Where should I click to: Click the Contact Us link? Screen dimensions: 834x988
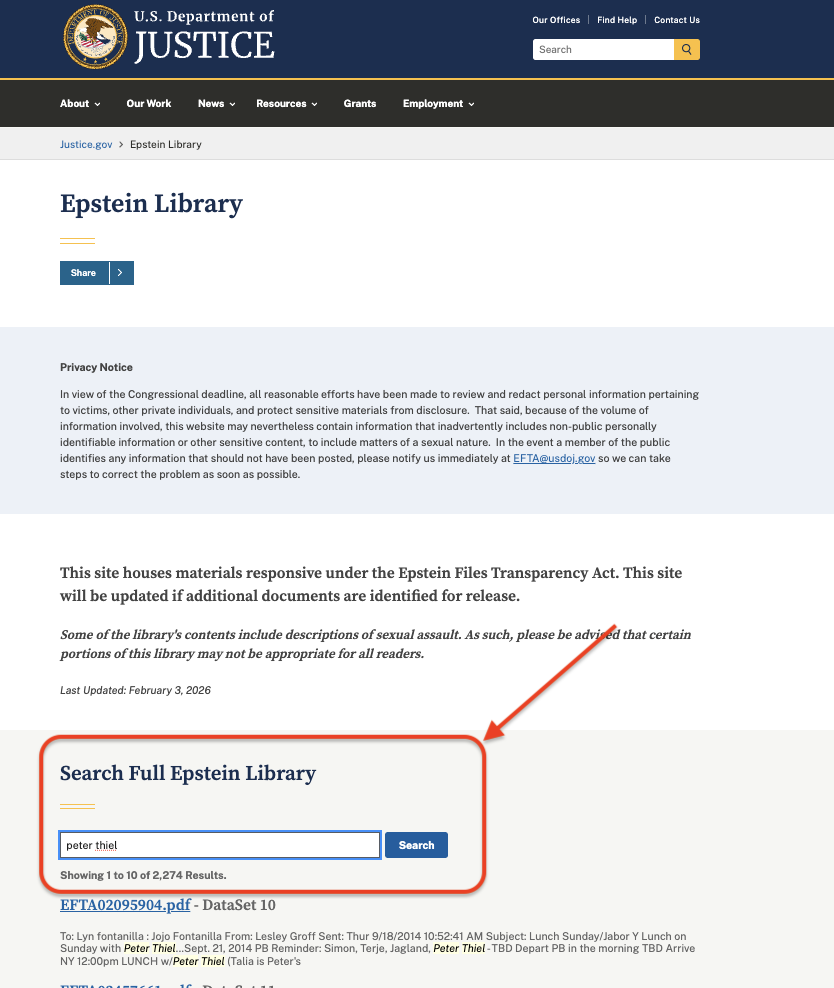(x=677, y=20)
